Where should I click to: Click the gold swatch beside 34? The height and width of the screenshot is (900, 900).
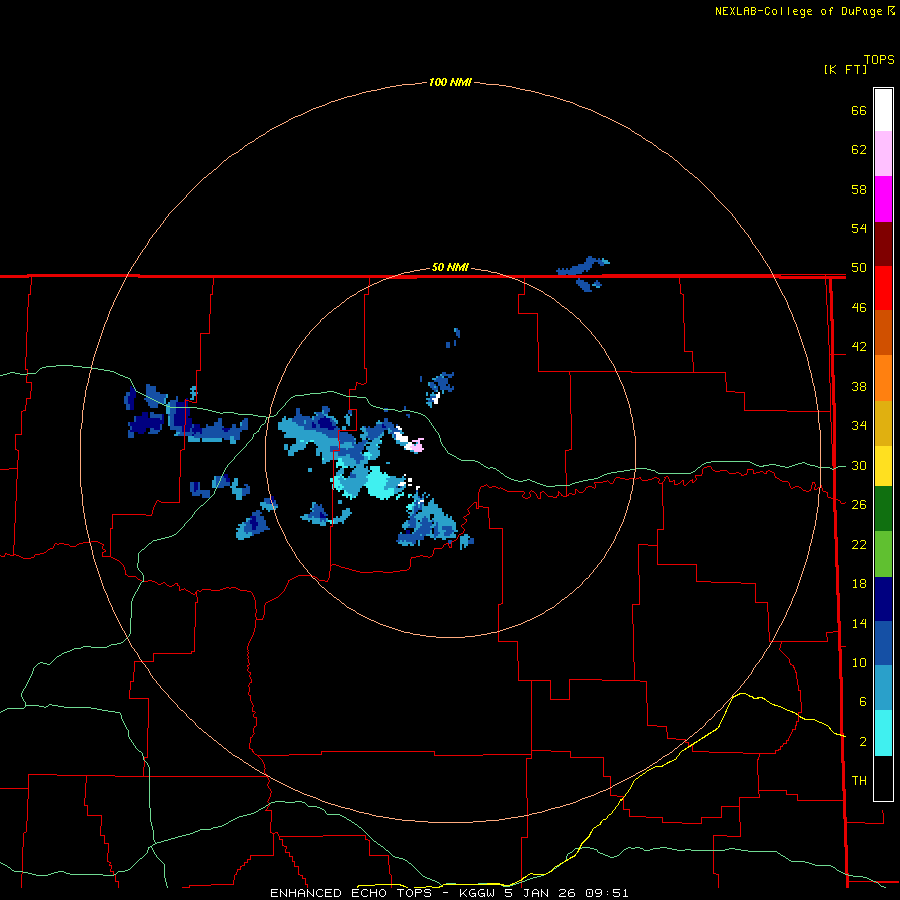point(883,423)
